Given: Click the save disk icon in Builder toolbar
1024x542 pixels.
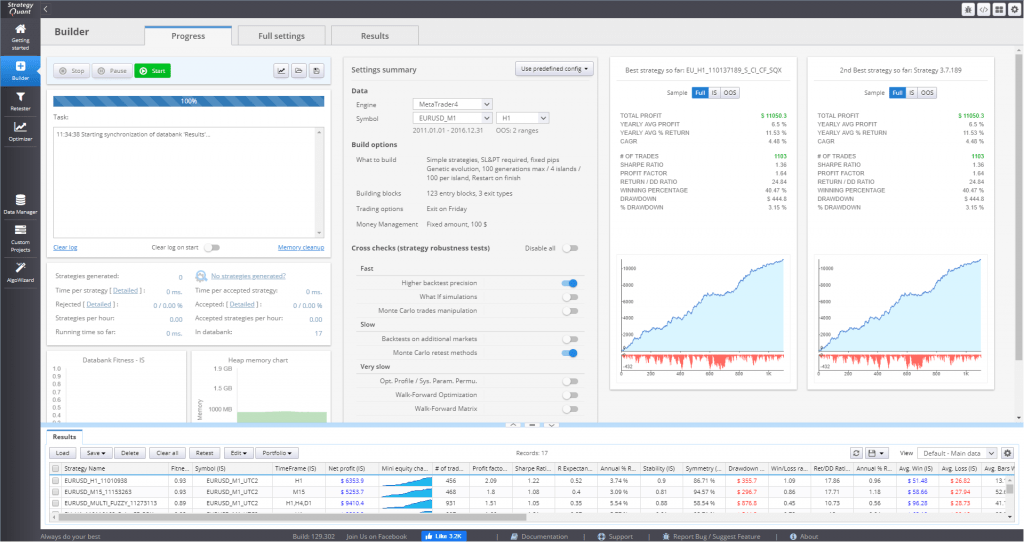Looking at the screenshot, I should (x=317, y=71).
